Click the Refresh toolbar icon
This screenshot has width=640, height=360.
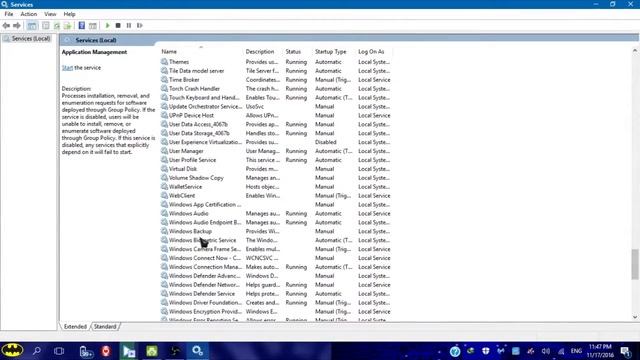[57, 25]
